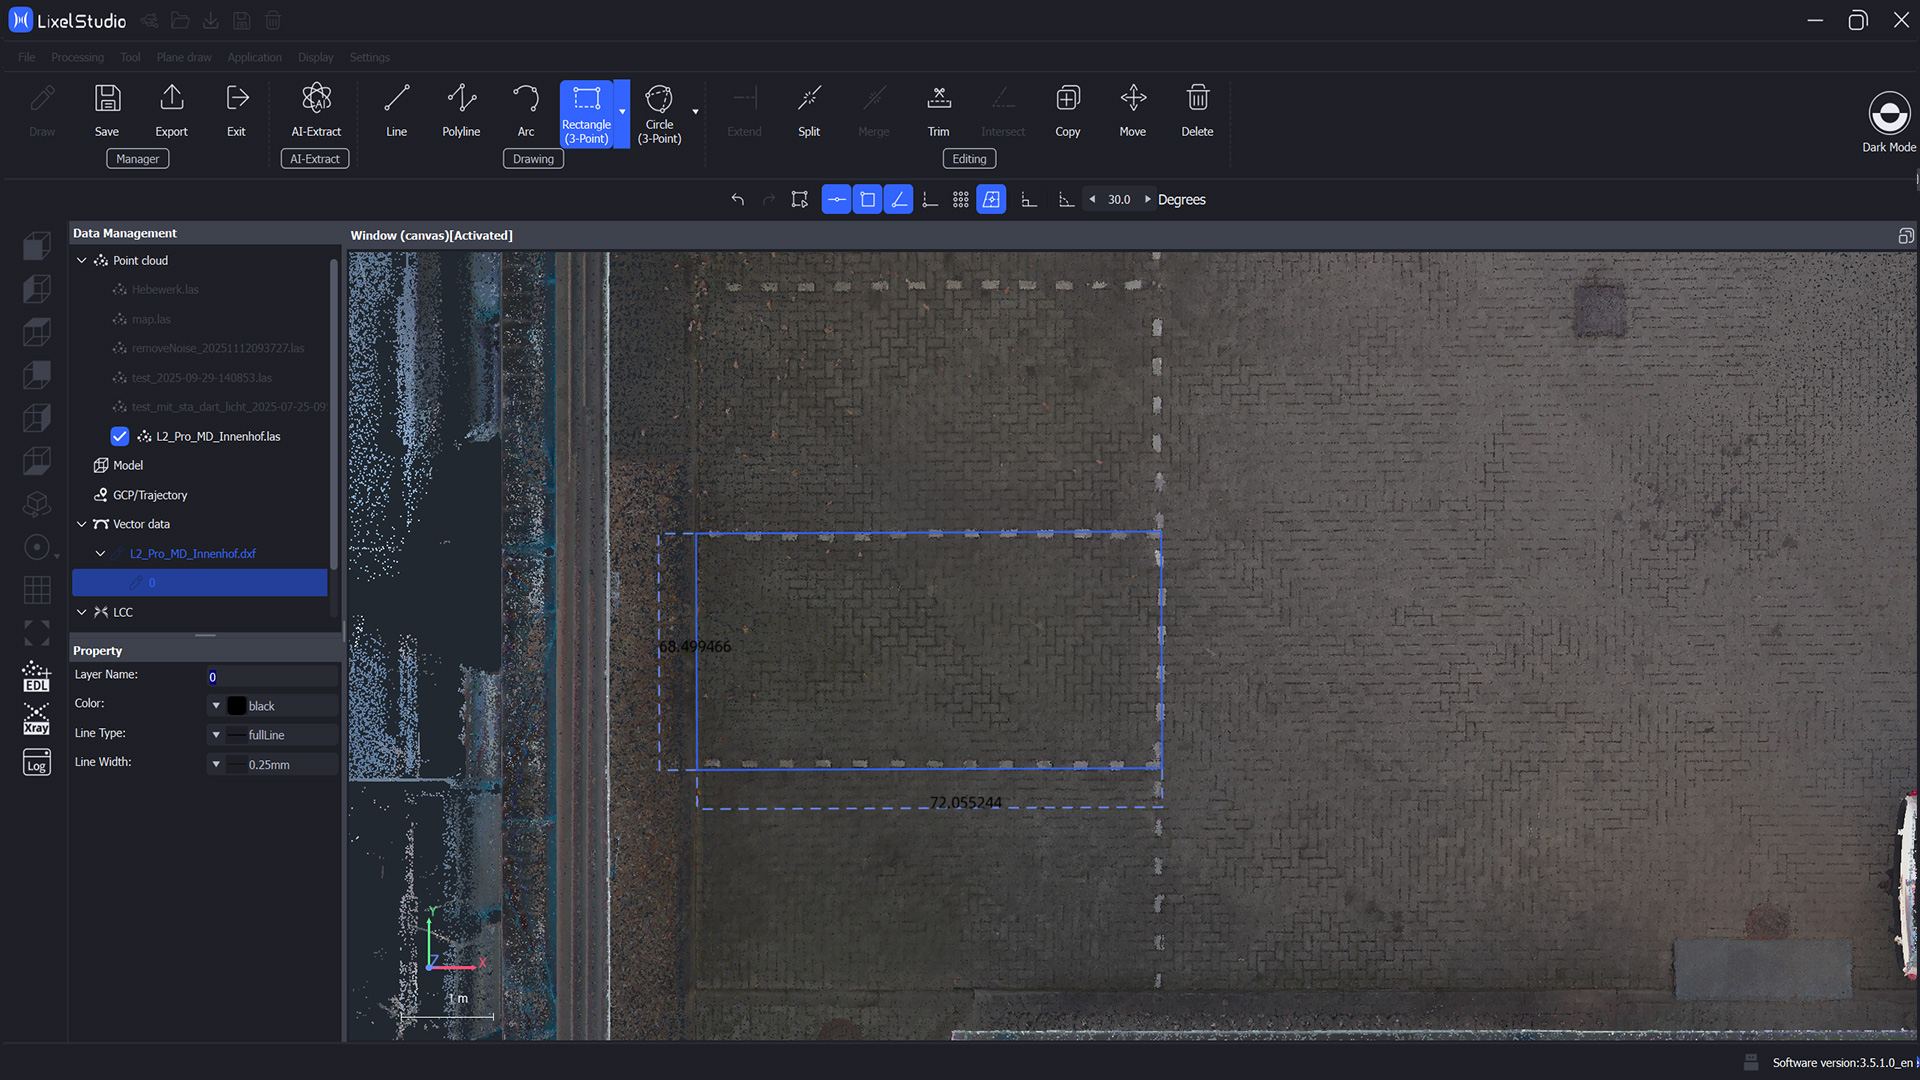This screenshot has width=1920, height=1080.
Task: Open Rectangle tool variants dropdown arrow
Action: [622, 112]
